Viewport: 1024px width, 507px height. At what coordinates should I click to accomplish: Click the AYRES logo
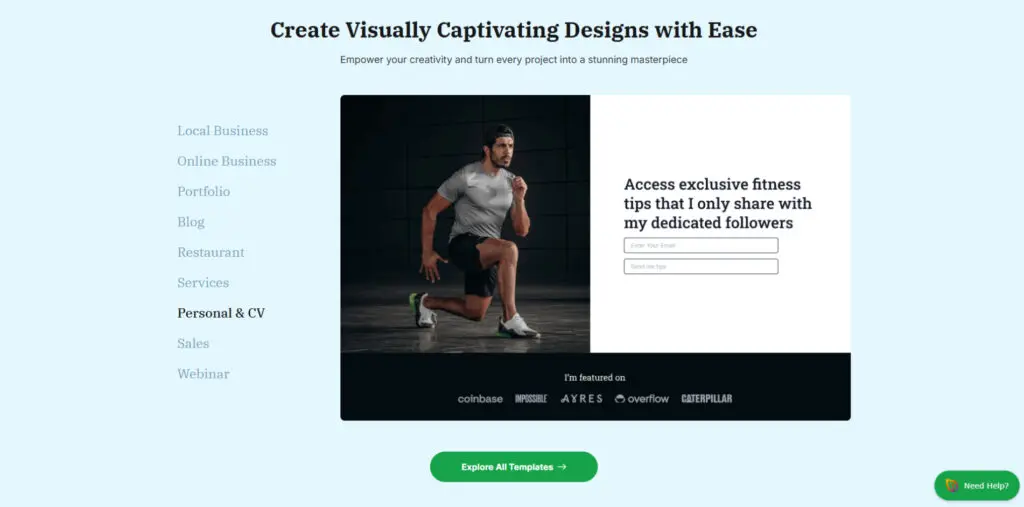point(581,399)
